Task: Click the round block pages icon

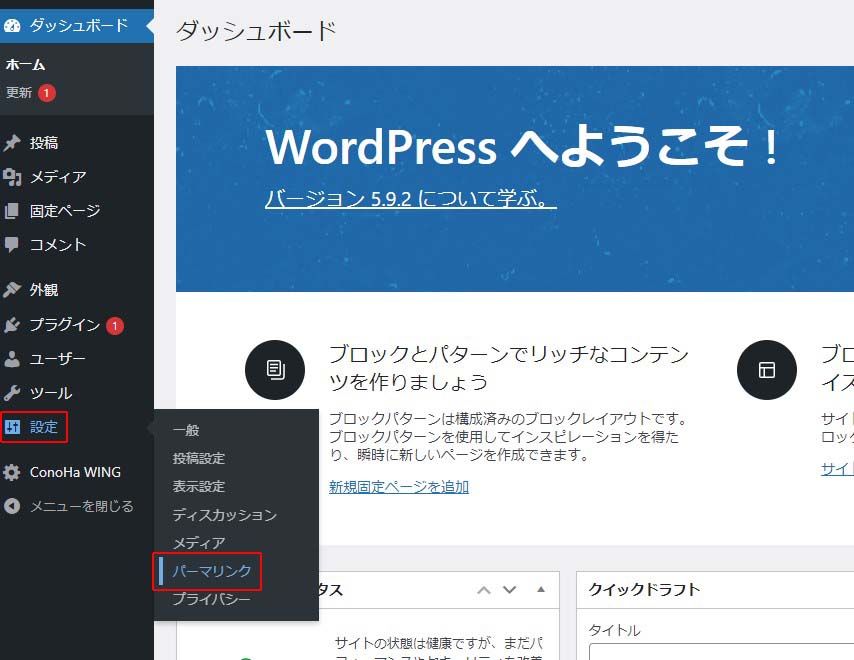Action: [x=275, y=370]
